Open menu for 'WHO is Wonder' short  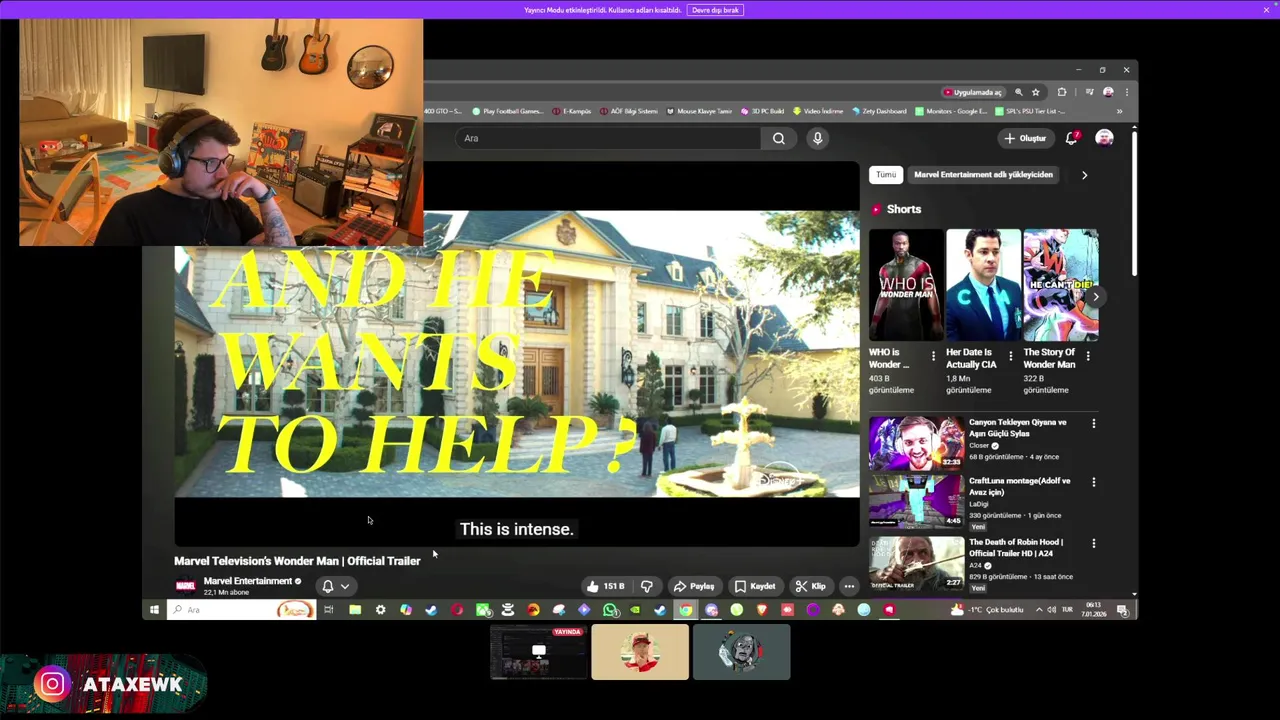[x=933, y=356]
